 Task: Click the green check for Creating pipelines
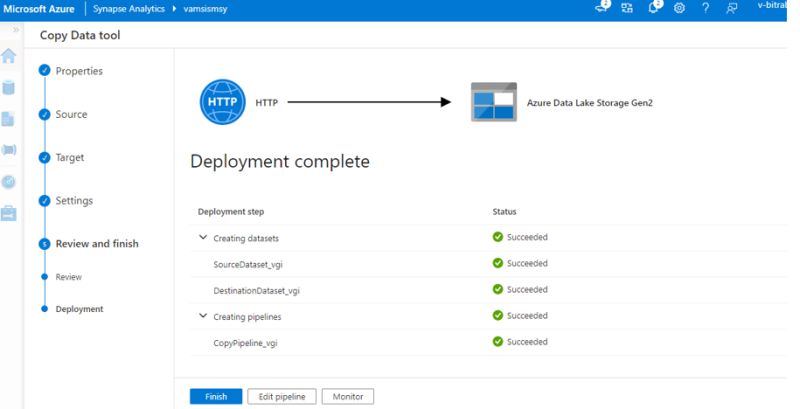coord(498,315)
